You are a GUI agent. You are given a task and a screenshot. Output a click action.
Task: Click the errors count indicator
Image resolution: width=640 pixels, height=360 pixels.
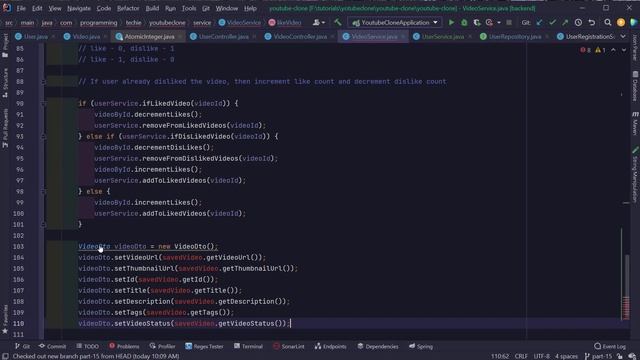coord(585,50)
